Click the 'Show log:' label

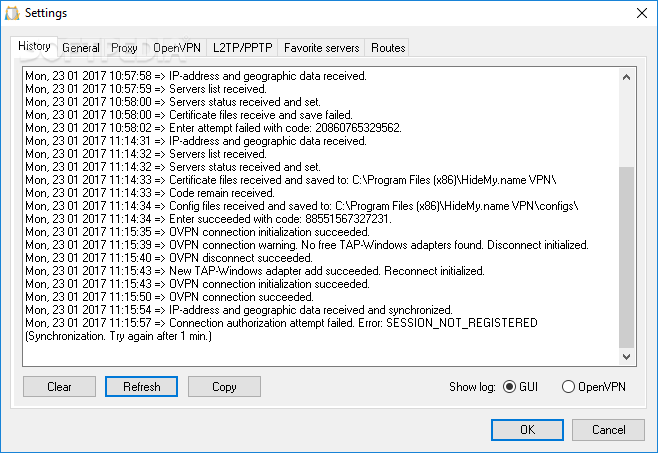(x=472, y=387)
